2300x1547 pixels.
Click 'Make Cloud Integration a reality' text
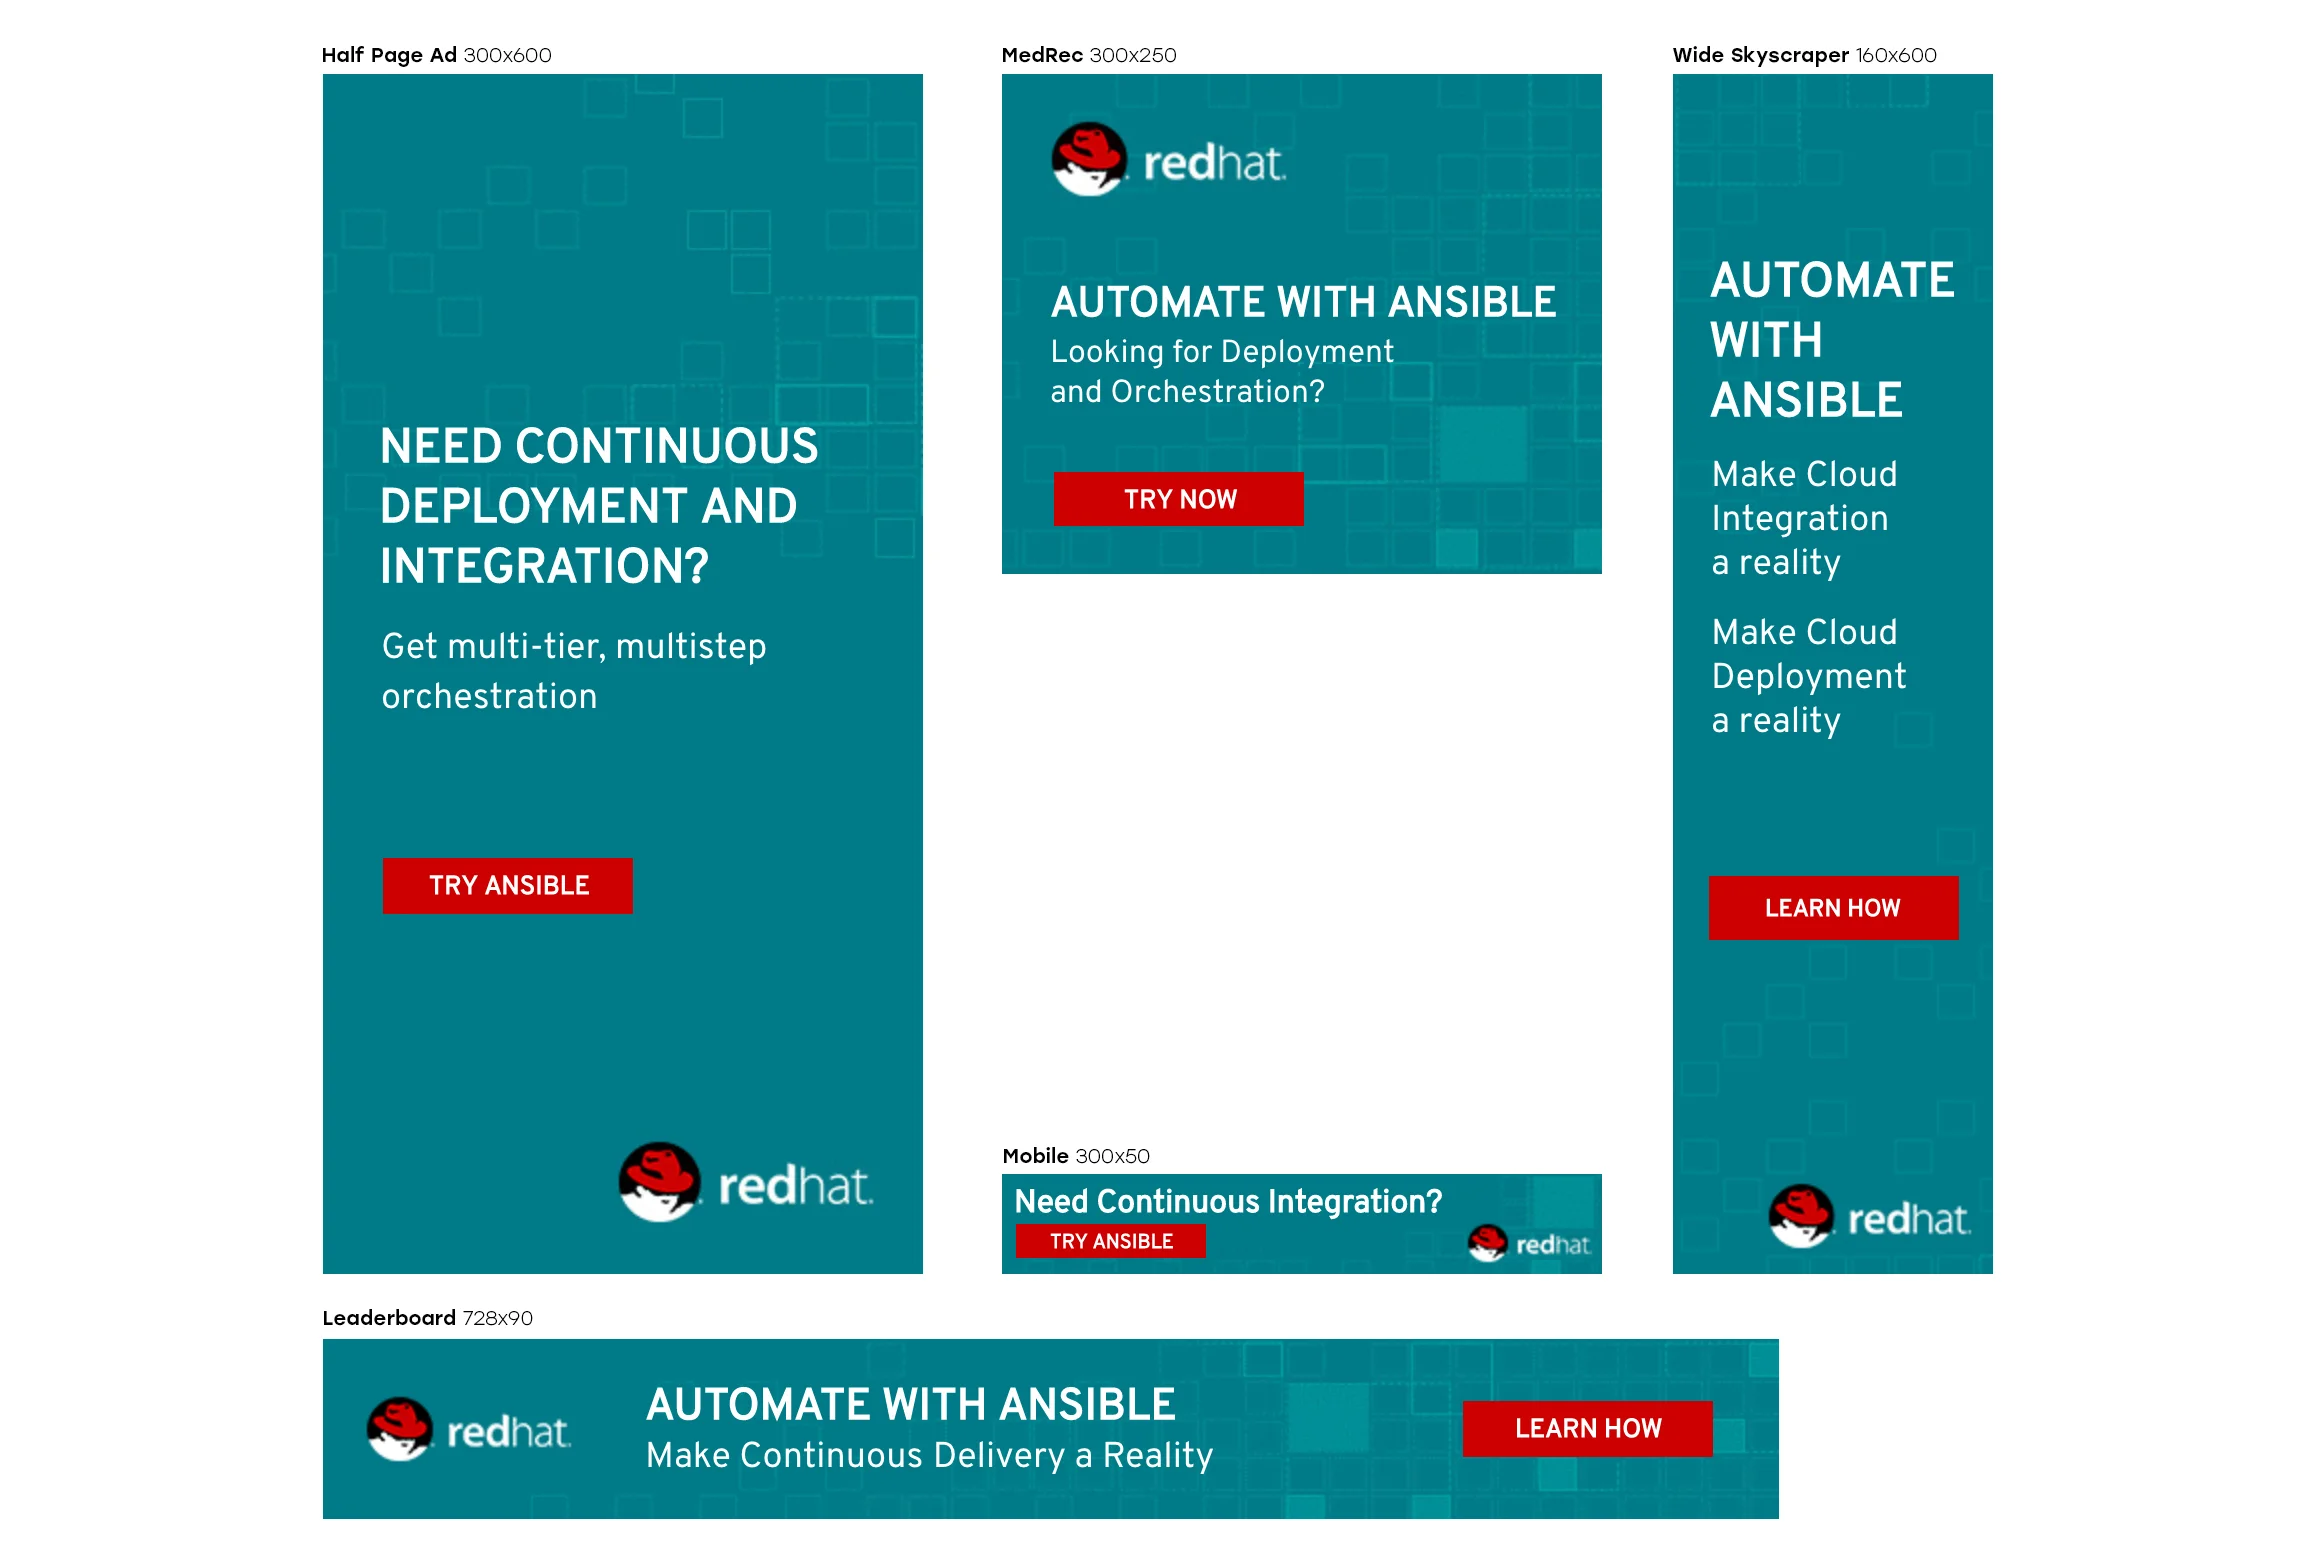tap(1804, 518)
